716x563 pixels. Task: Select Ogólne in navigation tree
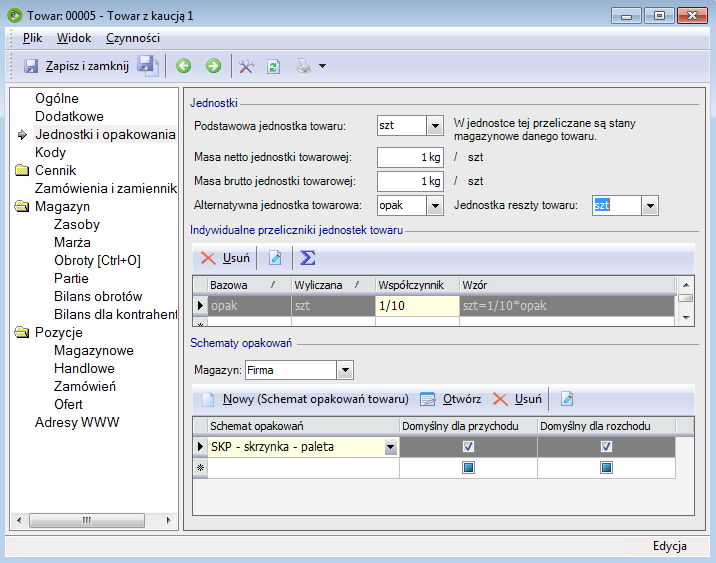pos(57,99)
